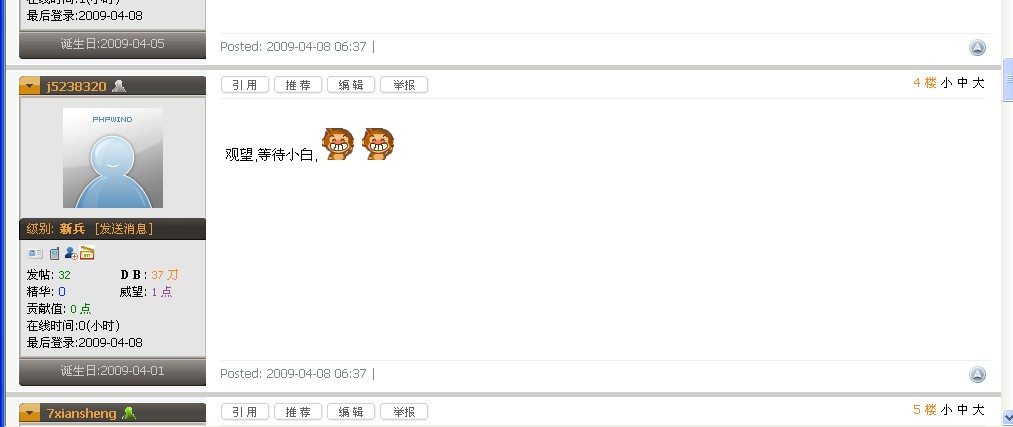Set post 4 font size to 大
The width and height of the screenshot is (1013, 427).
pos(978,83)
